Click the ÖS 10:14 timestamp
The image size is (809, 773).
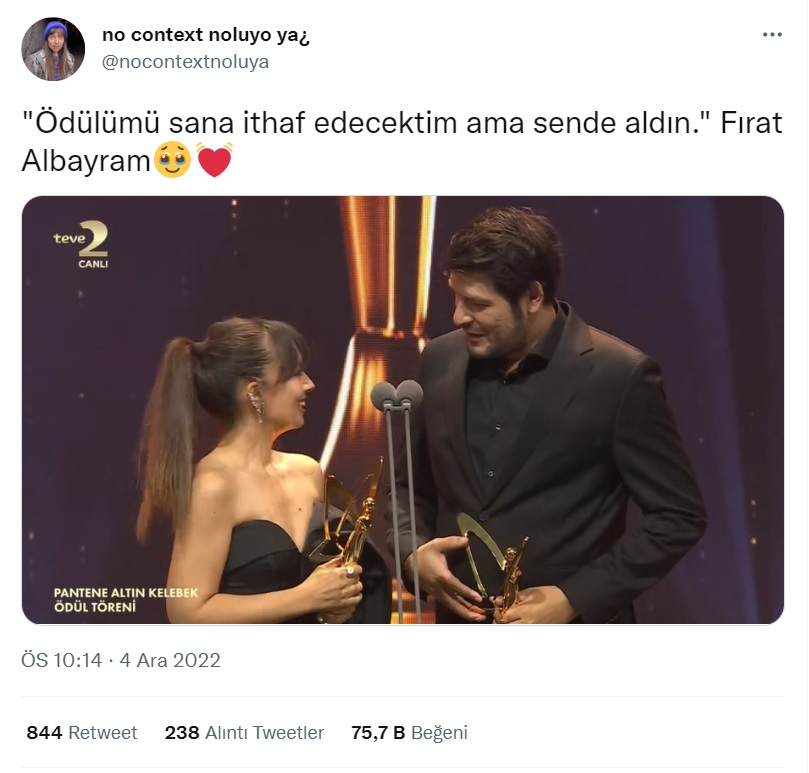click(x=62, y=660)
